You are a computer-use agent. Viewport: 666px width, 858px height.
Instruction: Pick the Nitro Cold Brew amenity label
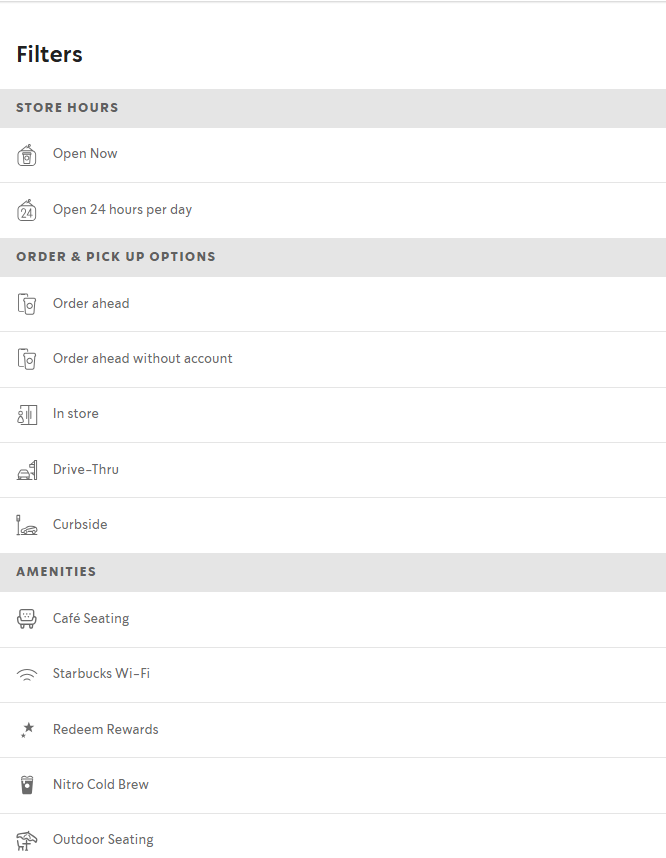click(x=101, y=785)
